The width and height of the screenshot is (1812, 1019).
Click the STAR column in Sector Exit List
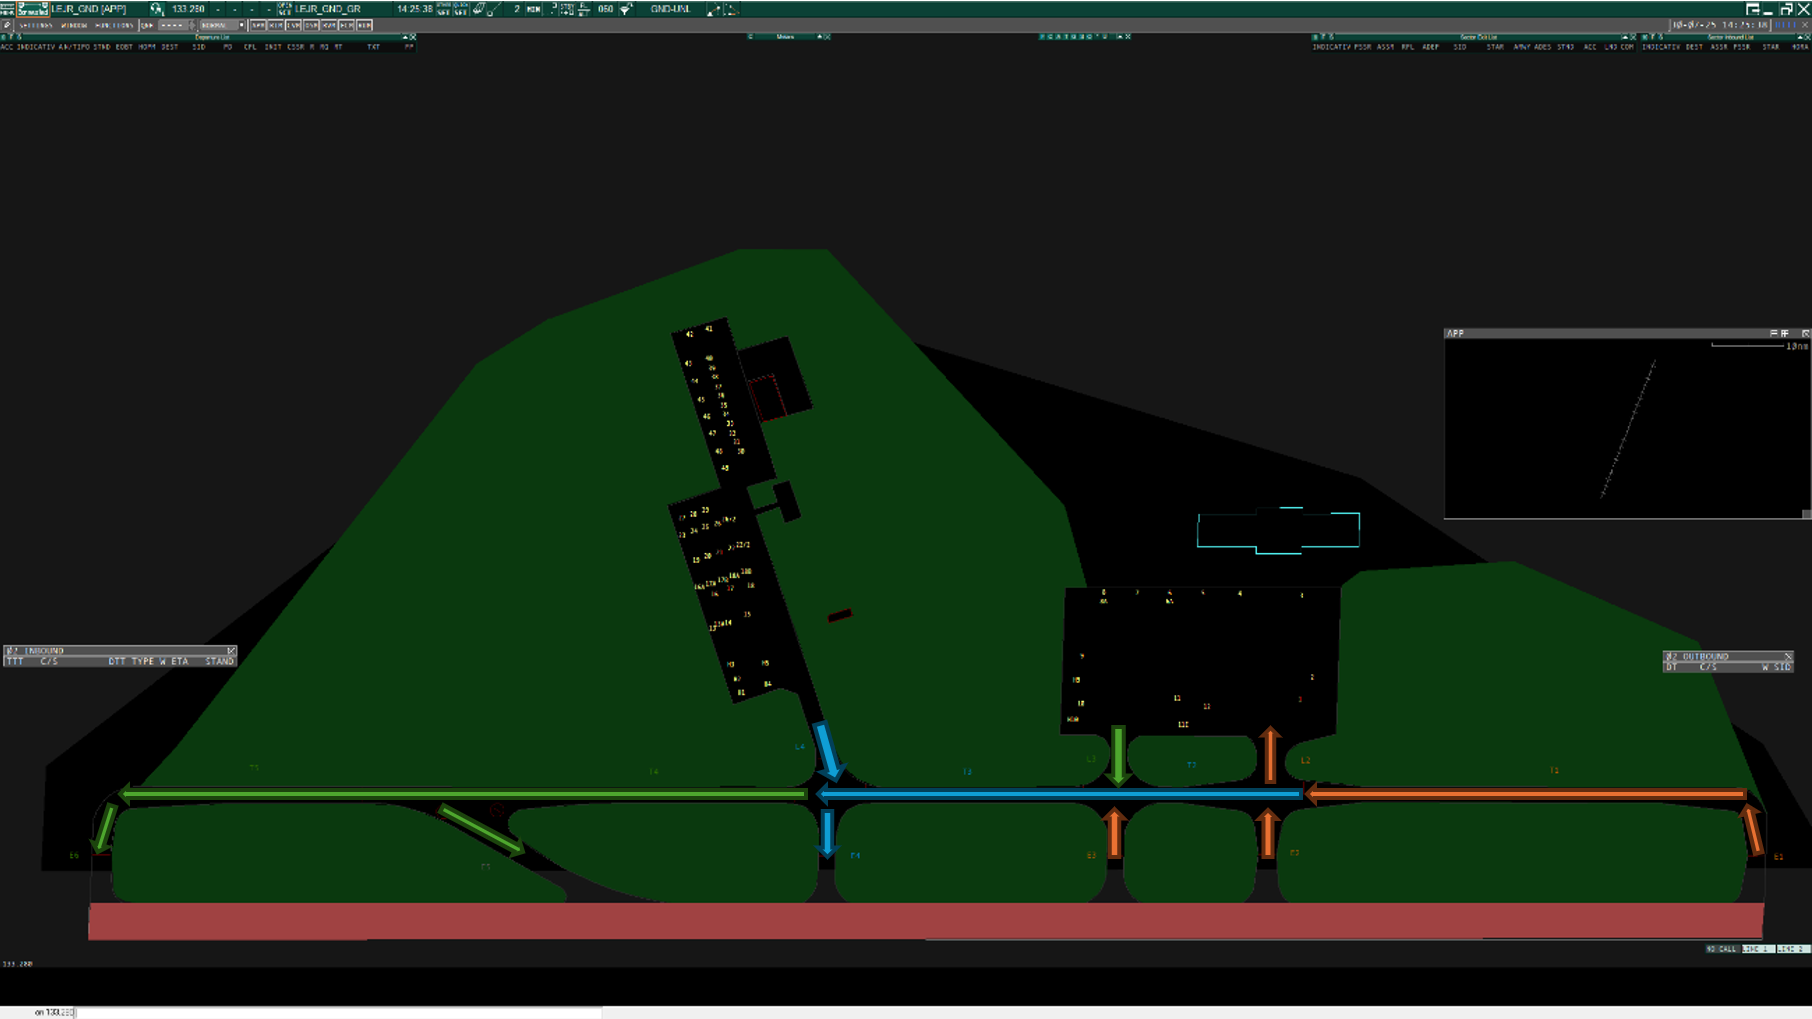(x=1495, y=47)
